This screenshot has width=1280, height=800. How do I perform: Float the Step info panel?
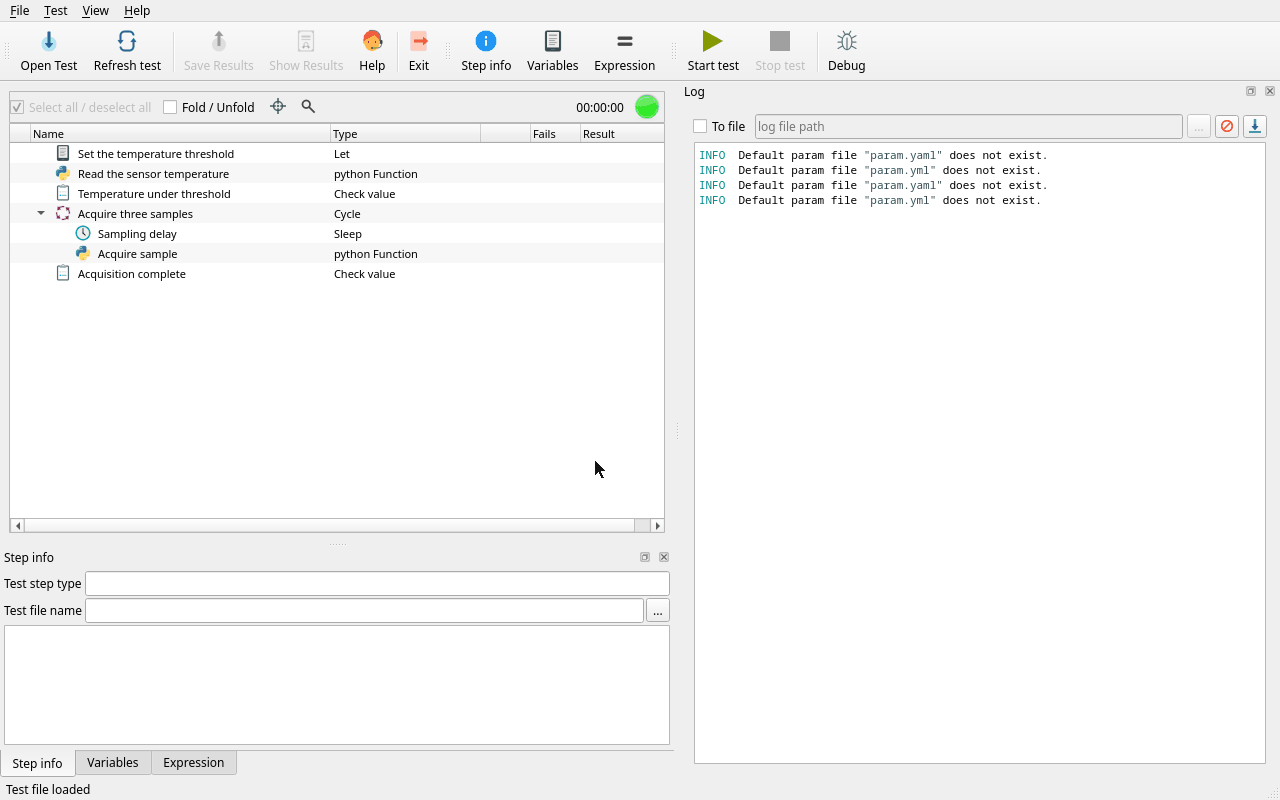click(645, 557)
